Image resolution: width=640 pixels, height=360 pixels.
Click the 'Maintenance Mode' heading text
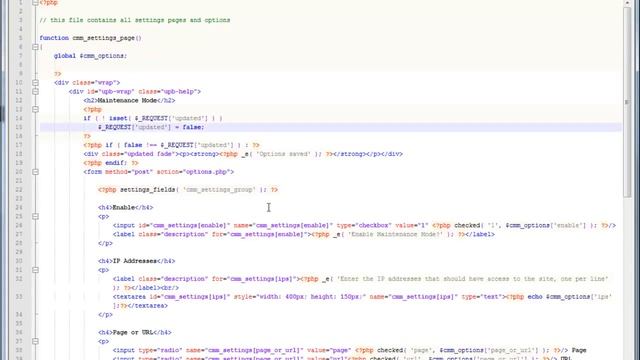(x=127, y=100)
